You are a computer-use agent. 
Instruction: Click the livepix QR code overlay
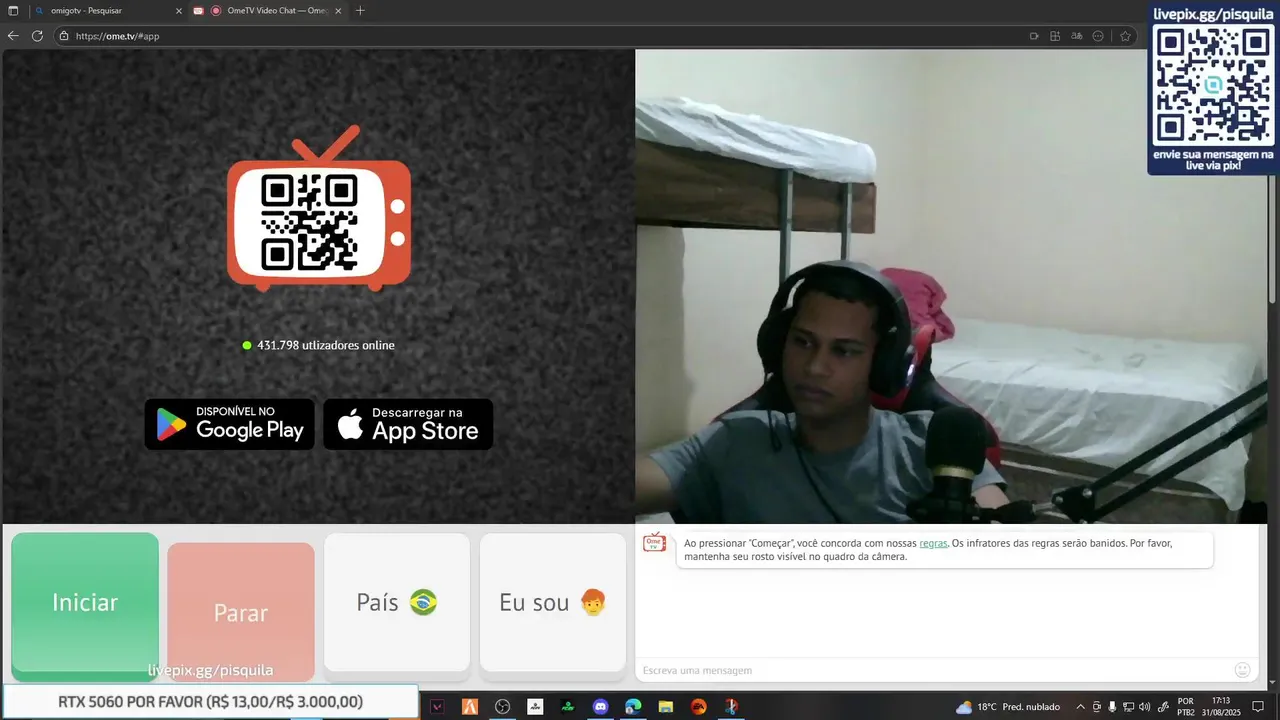coord(1213,85)
